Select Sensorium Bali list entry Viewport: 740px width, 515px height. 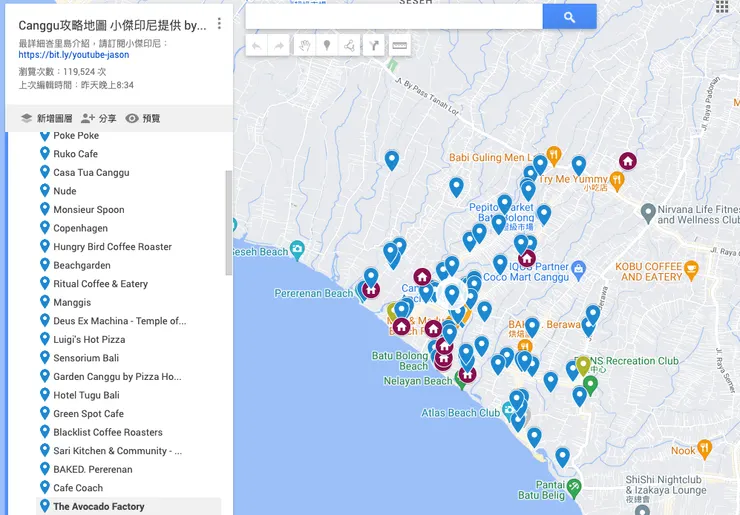point(86,358)
